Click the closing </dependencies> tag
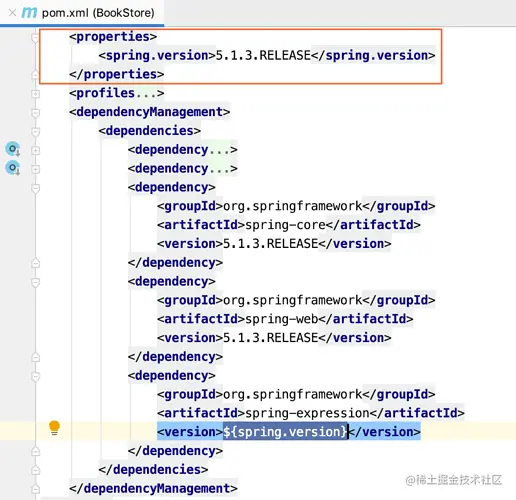 pyautogui.click(x=153, y=469)
